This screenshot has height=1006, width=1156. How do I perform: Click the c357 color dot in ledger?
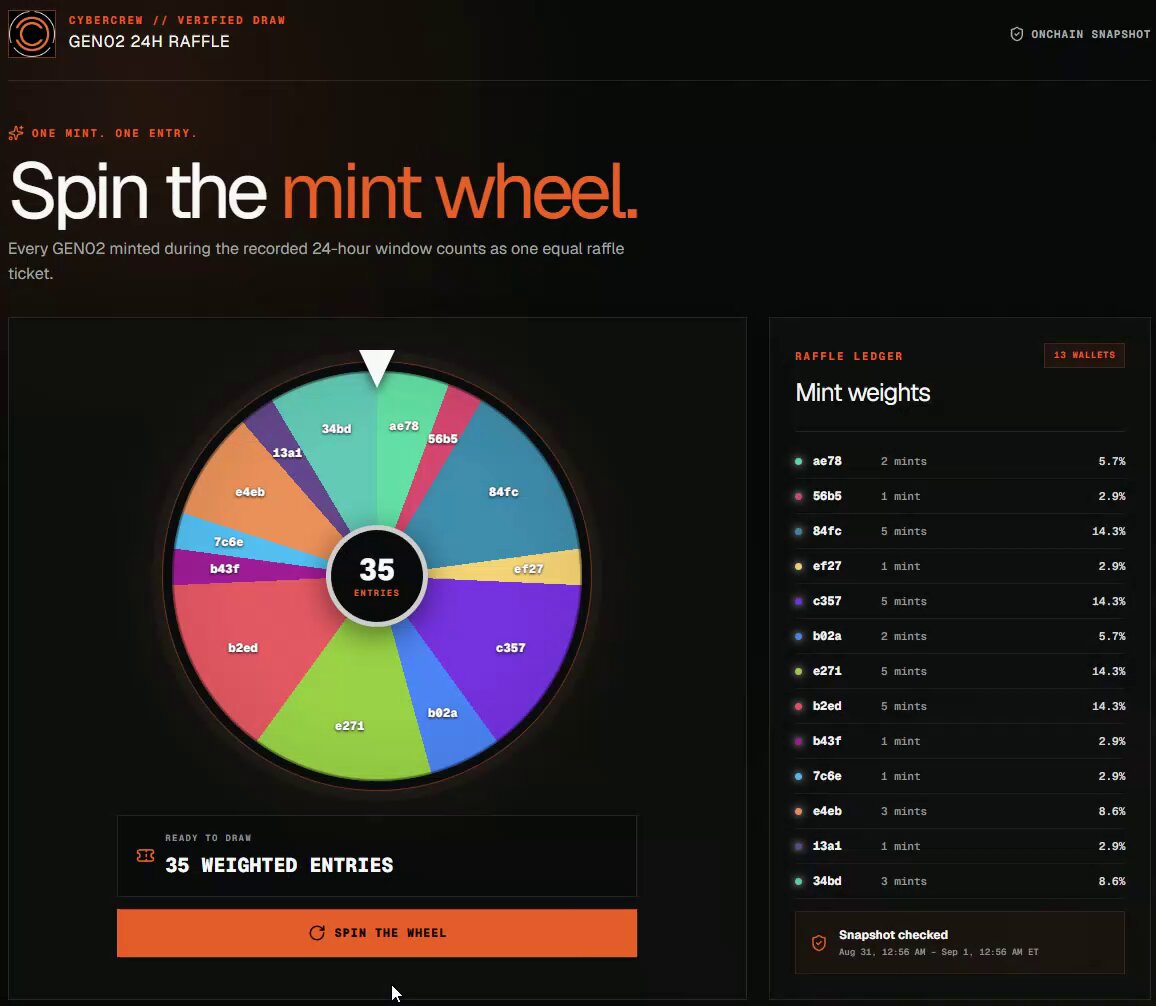coord(798,601)
